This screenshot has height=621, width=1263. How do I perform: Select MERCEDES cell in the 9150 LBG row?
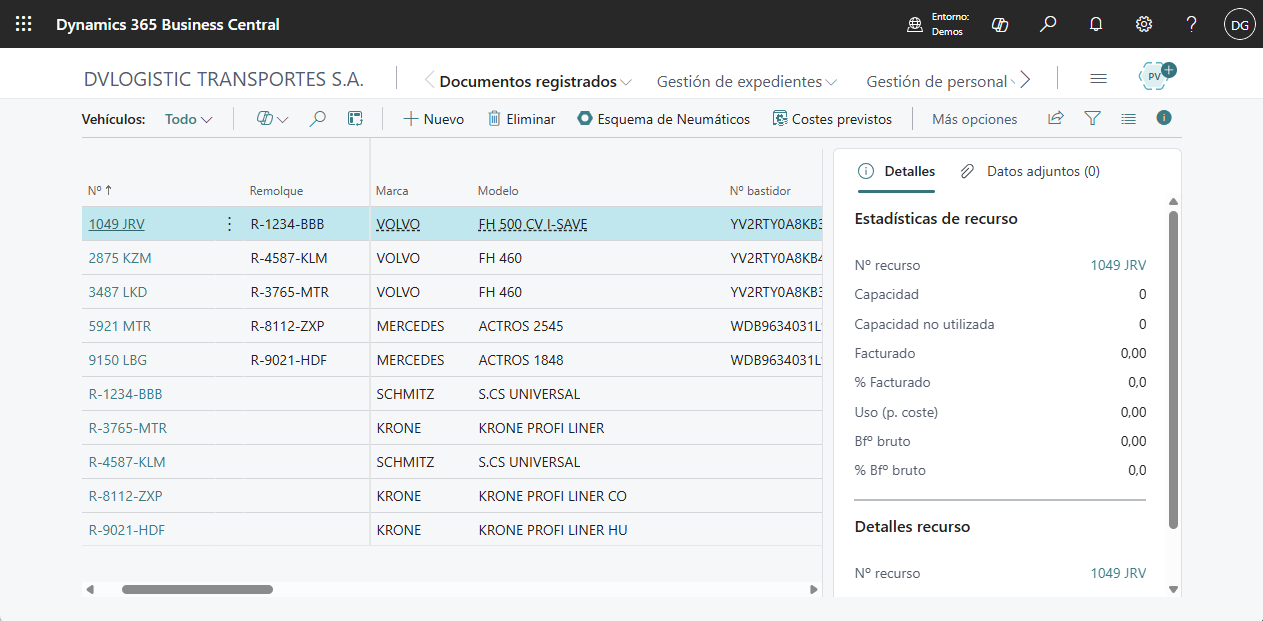(x=410, y=360)
